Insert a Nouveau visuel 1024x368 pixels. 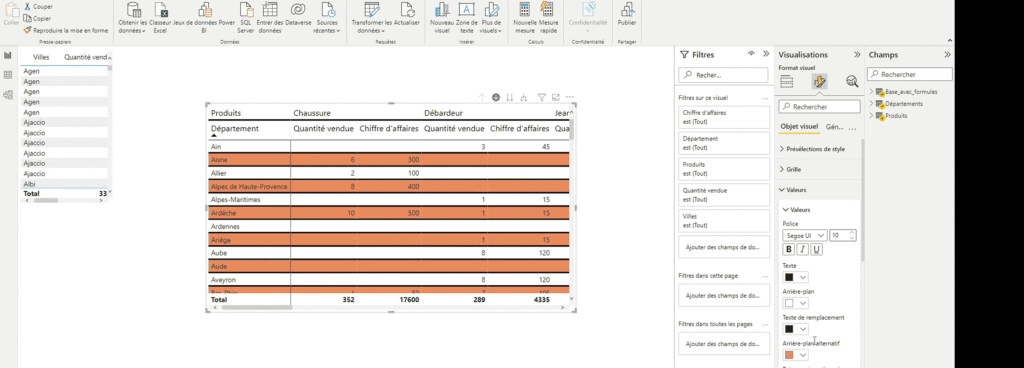442,18
